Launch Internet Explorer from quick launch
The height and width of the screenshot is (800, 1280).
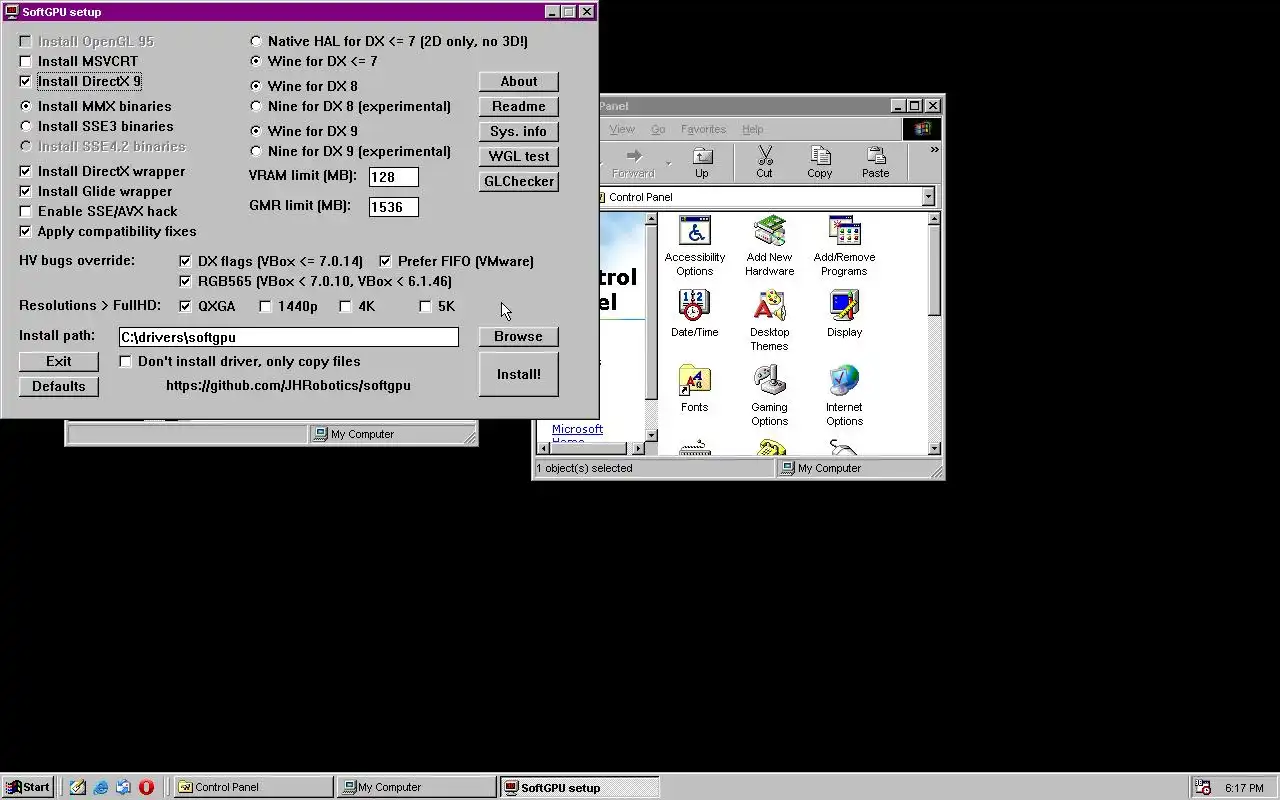pos(101,787)
